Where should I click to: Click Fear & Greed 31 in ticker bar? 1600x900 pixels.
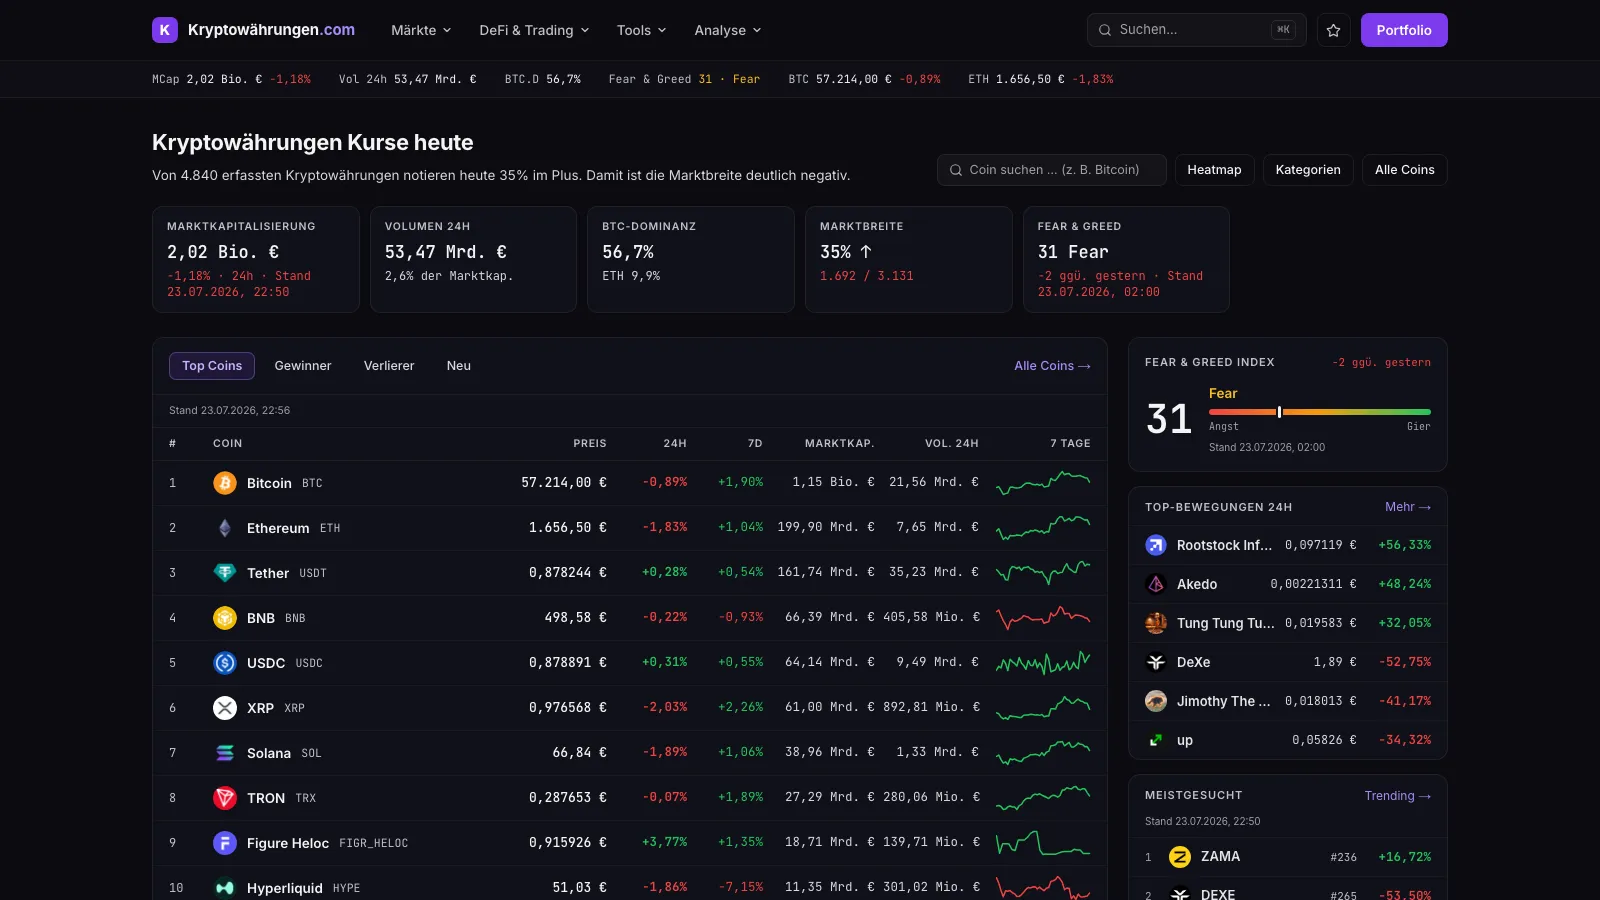coord(684,79)
